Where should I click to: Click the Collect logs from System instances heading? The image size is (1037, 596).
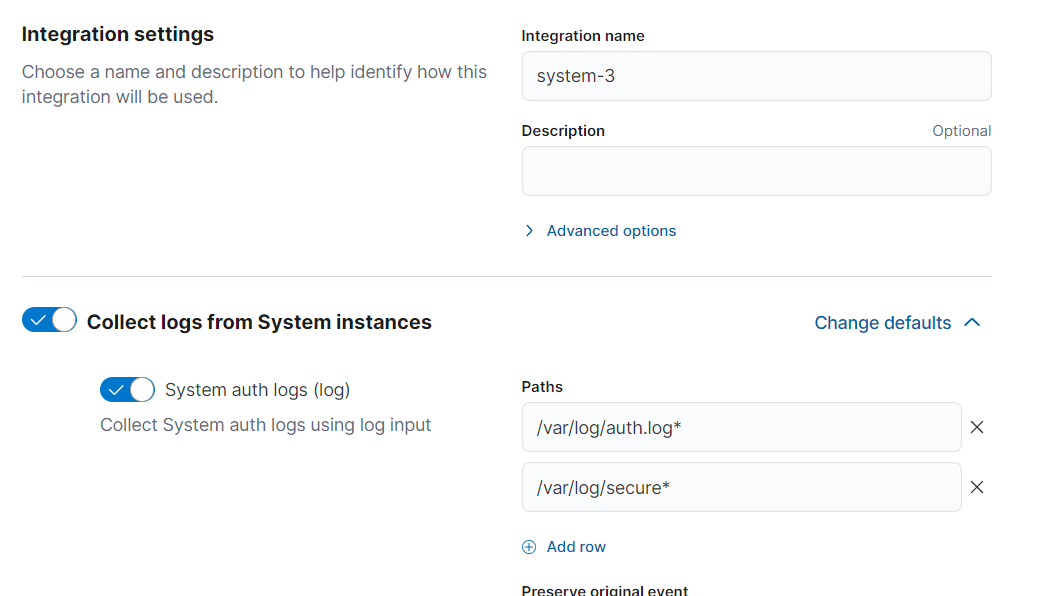(x=259, y=322)
